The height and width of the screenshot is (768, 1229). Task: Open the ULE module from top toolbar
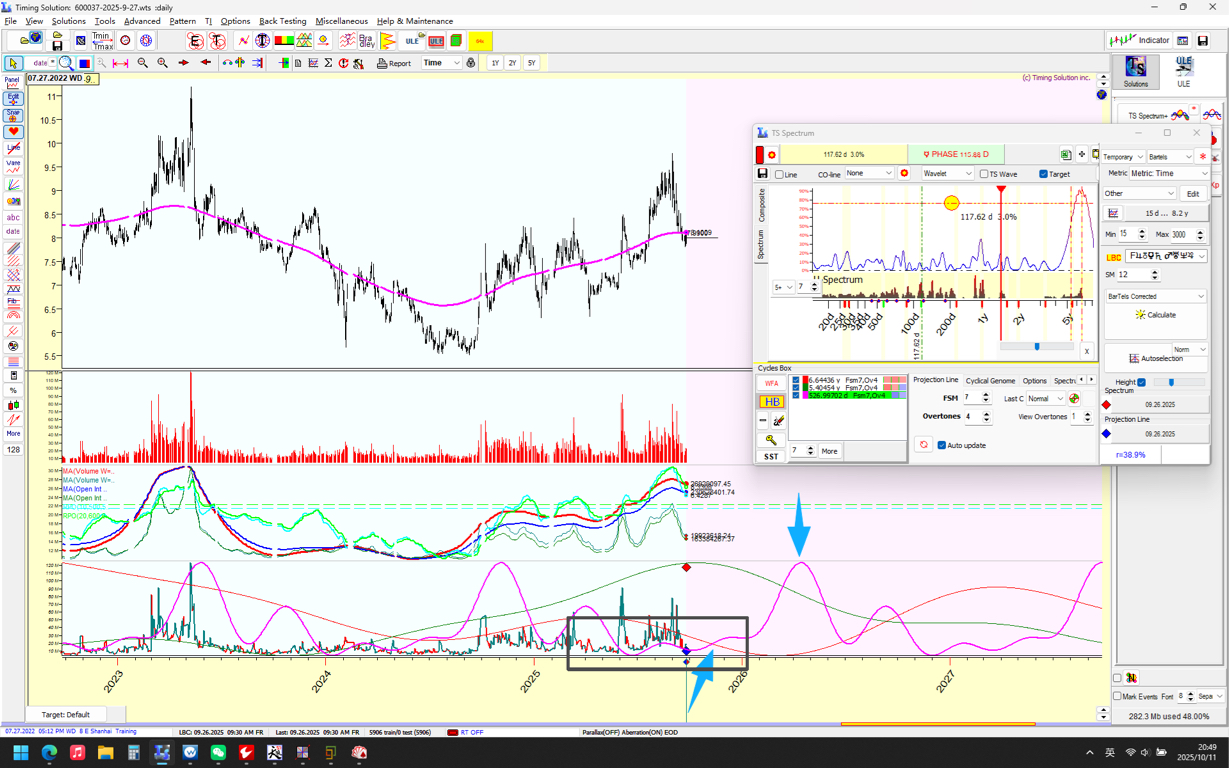tap(411, 41)
